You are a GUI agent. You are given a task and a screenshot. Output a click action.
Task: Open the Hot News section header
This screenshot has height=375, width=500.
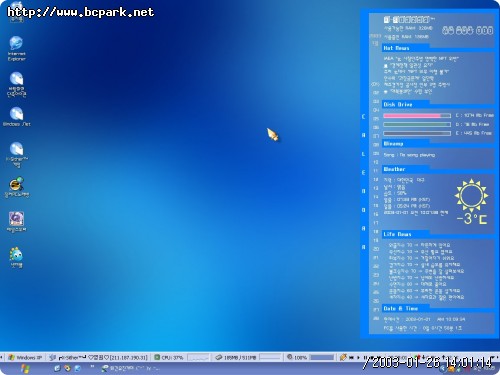[x=396, y=48]
